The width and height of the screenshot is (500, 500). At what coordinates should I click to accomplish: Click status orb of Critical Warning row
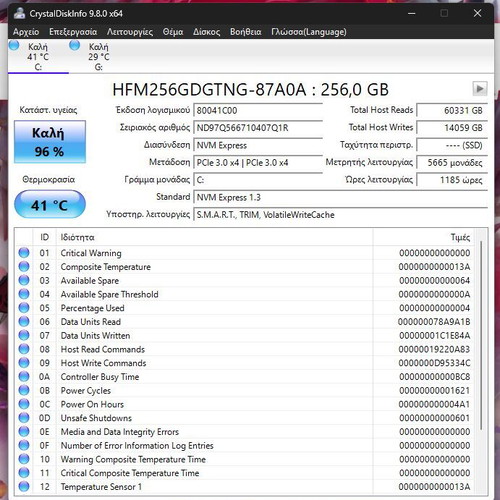[24, 253]
